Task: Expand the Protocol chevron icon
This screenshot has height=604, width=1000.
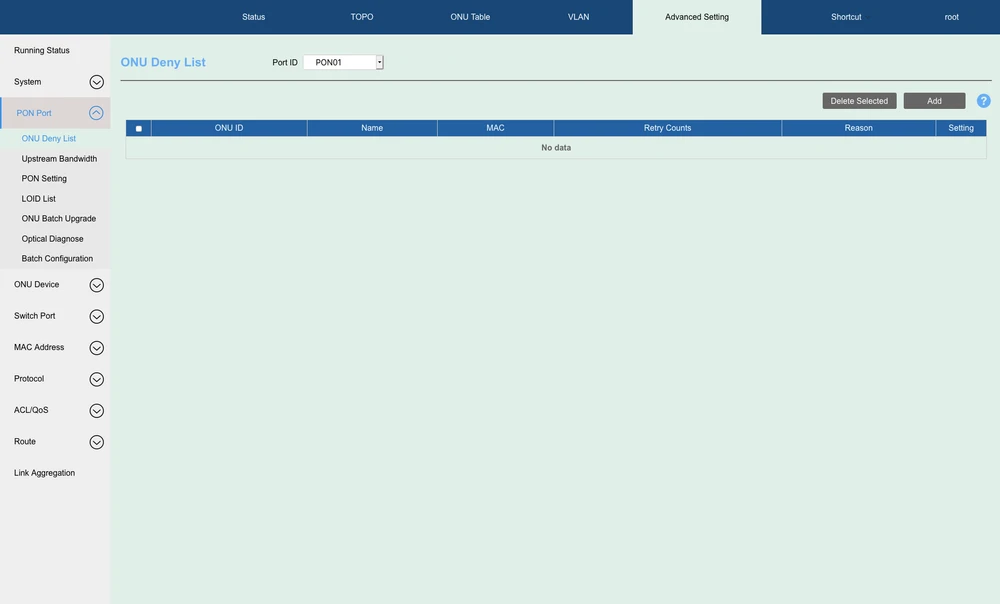Action: (97, 379)
